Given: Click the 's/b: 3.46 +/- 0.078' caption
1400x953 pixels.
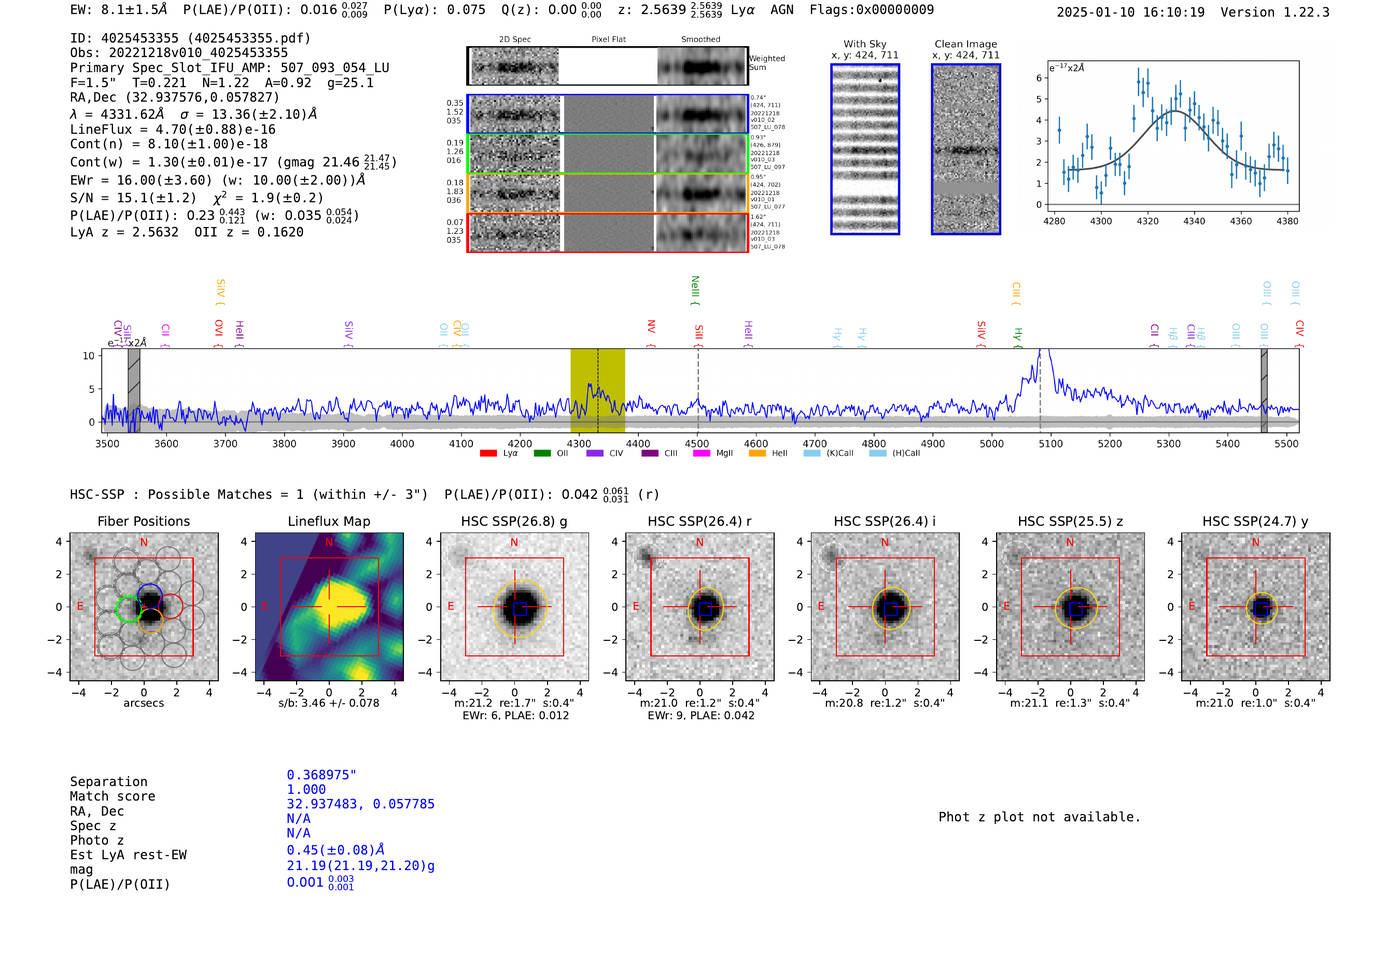Looking at the screenshot, I should tap(329, 703).
